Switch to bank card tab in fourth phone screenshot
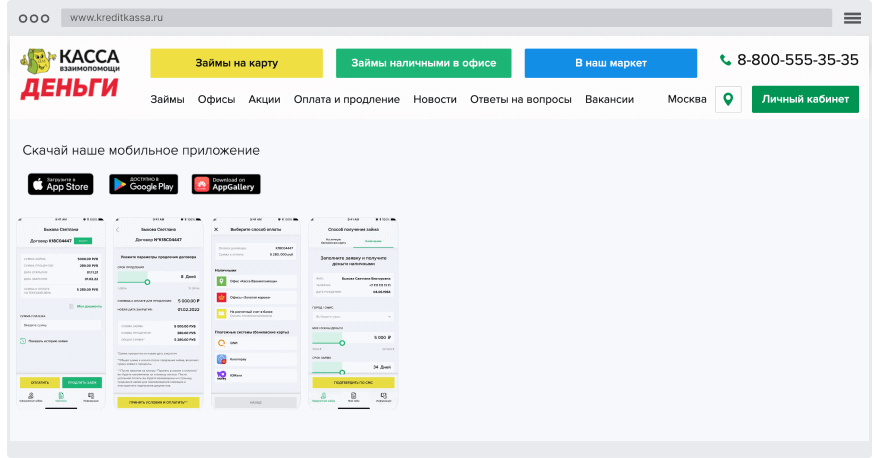Image resolution: width=879 pixels, height=458 pixels. pos(333,242)
